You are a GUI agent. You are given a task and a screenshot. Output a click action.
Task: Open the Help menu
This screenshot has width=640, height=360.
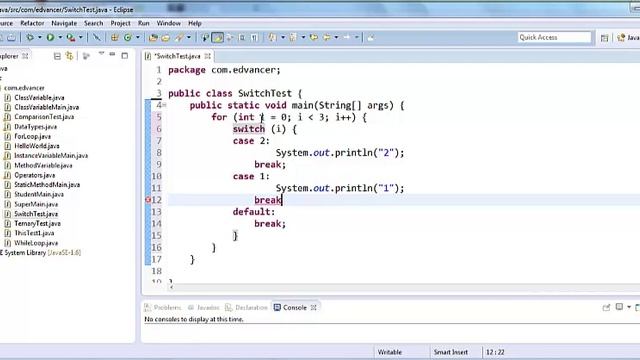pyautogui.click(x=195, y=23)
